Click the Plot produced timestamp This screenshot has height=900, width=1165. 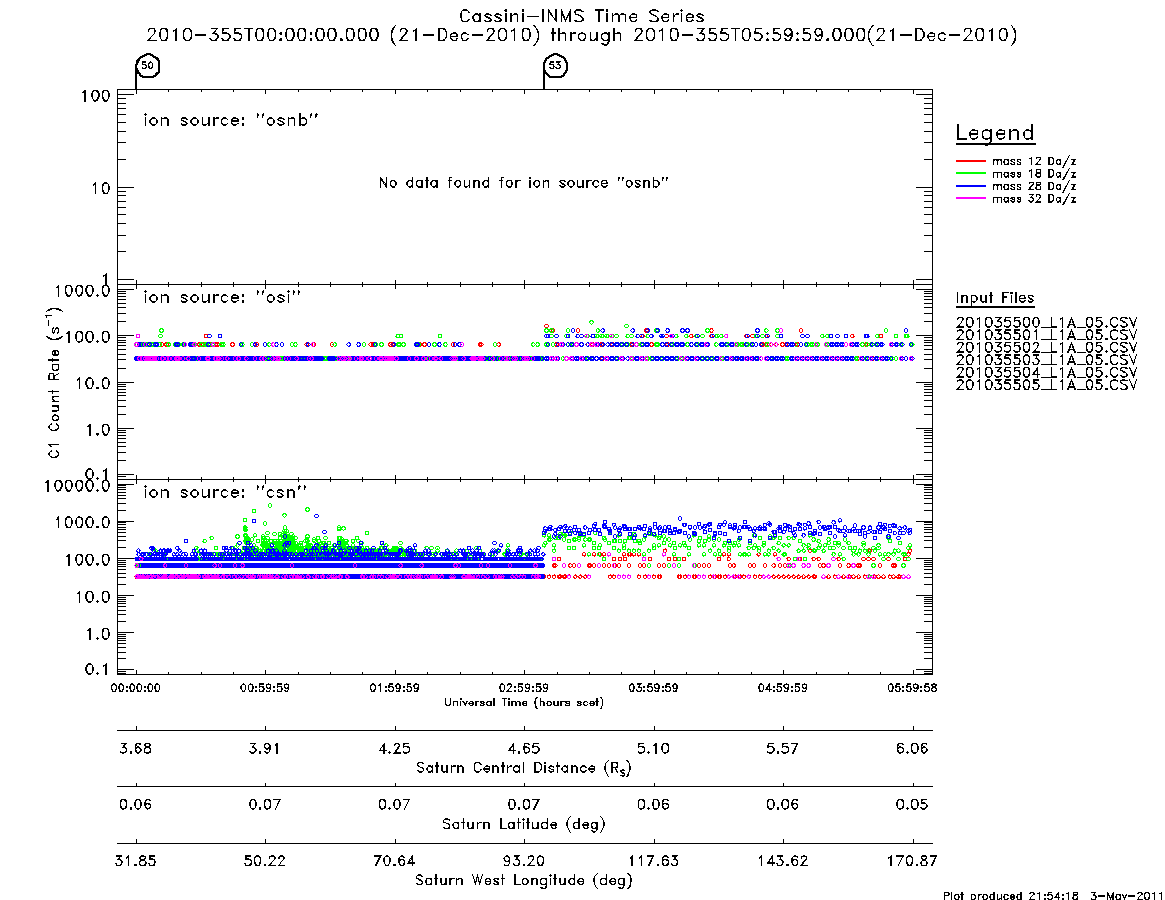[x=1053, y=895]
